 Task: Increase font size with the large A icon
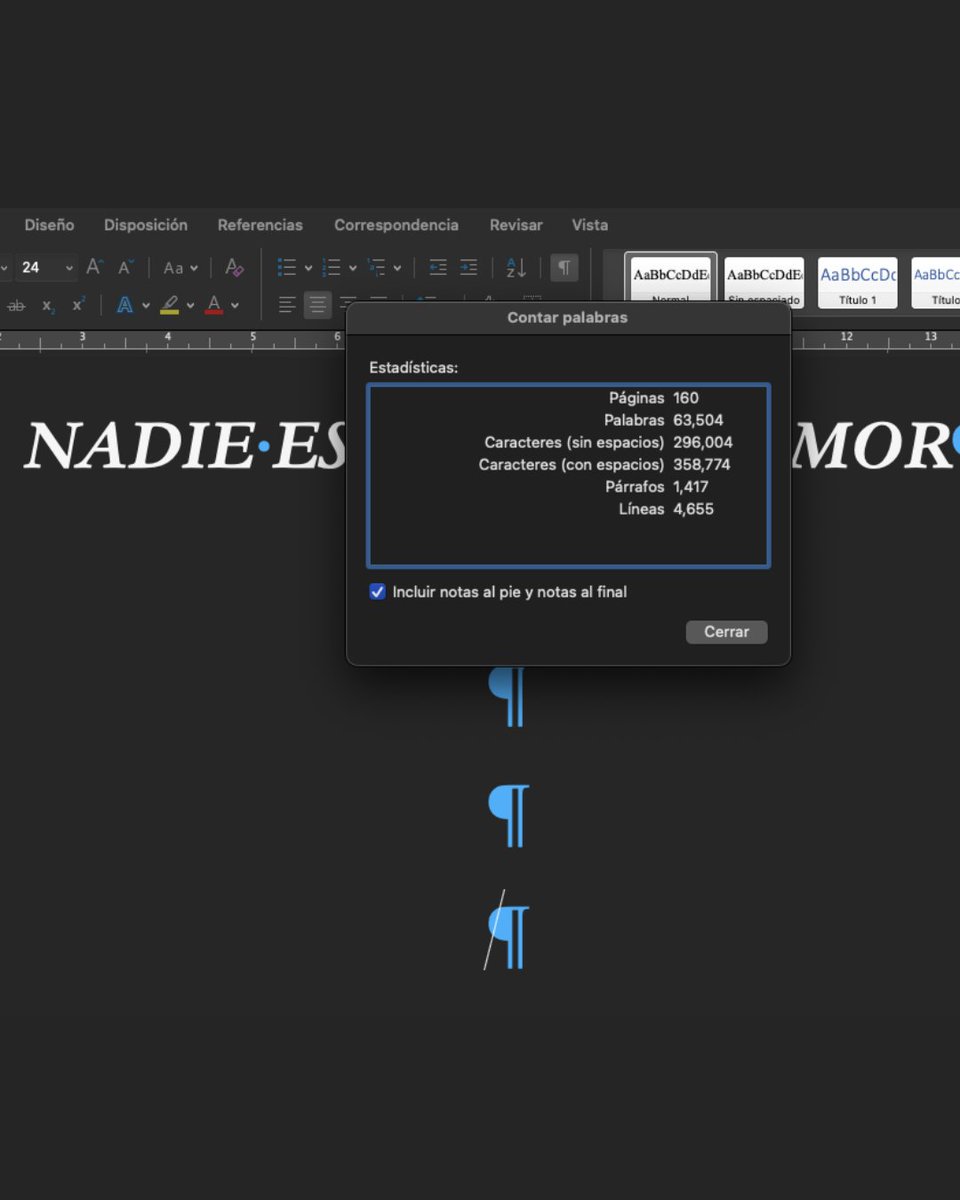click(95, 267)
